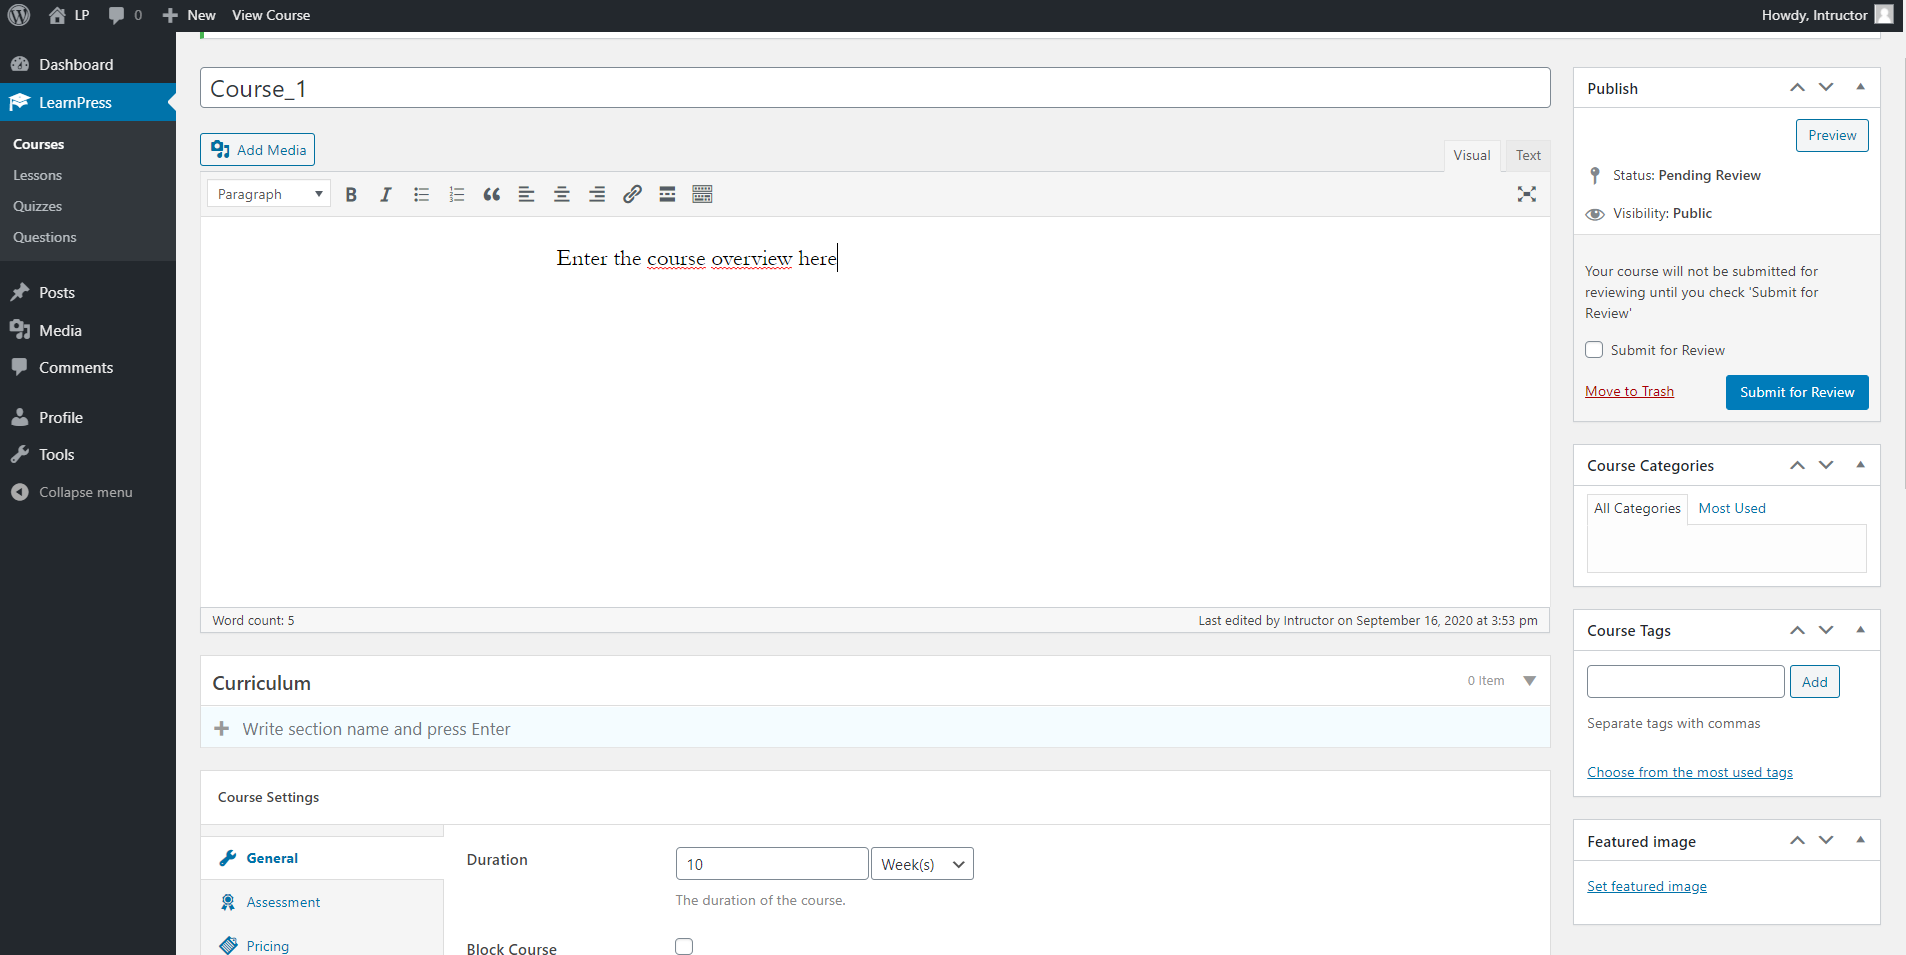Click the Duration number field

pos(772,864)
